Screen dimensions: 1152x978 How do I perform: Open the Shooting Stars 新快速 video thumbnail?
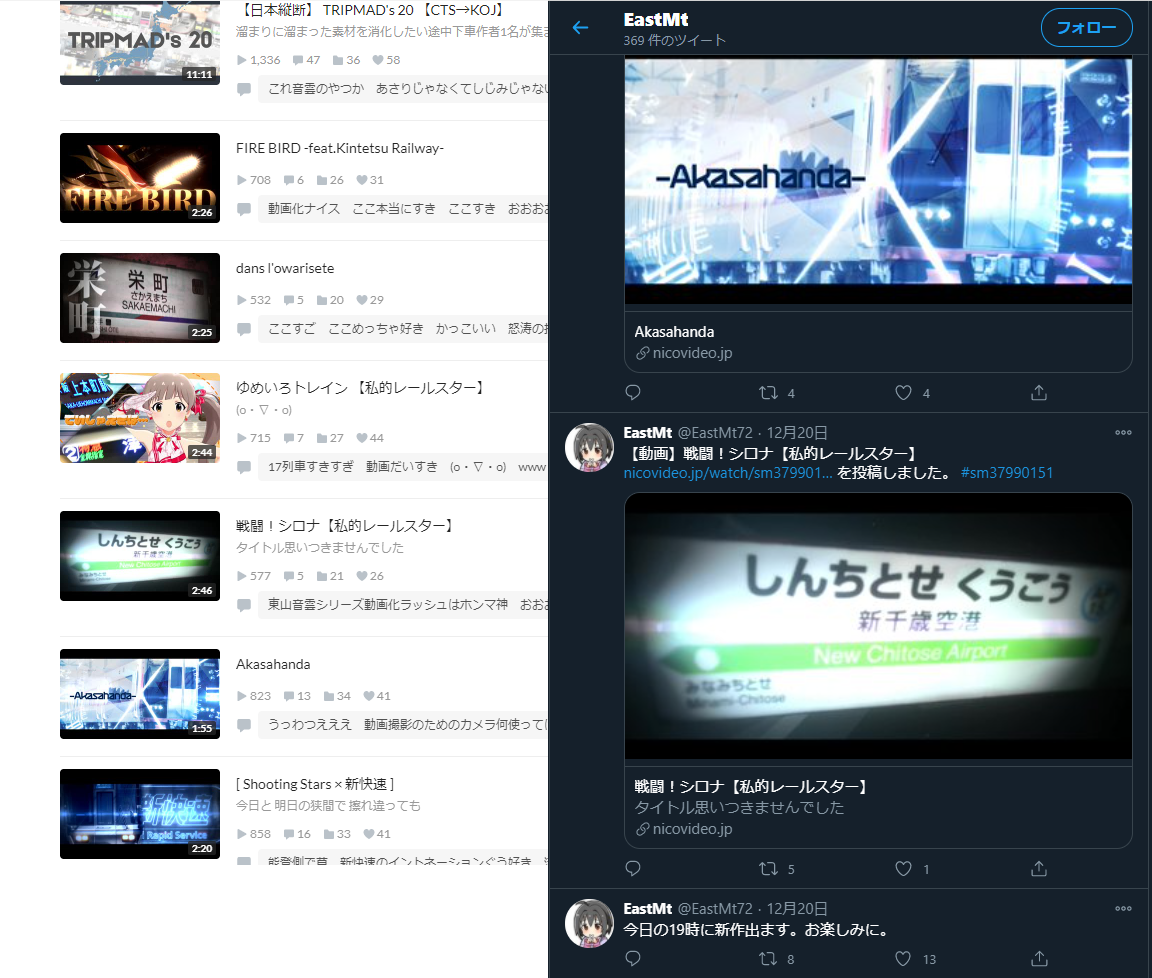pos(140,813)
